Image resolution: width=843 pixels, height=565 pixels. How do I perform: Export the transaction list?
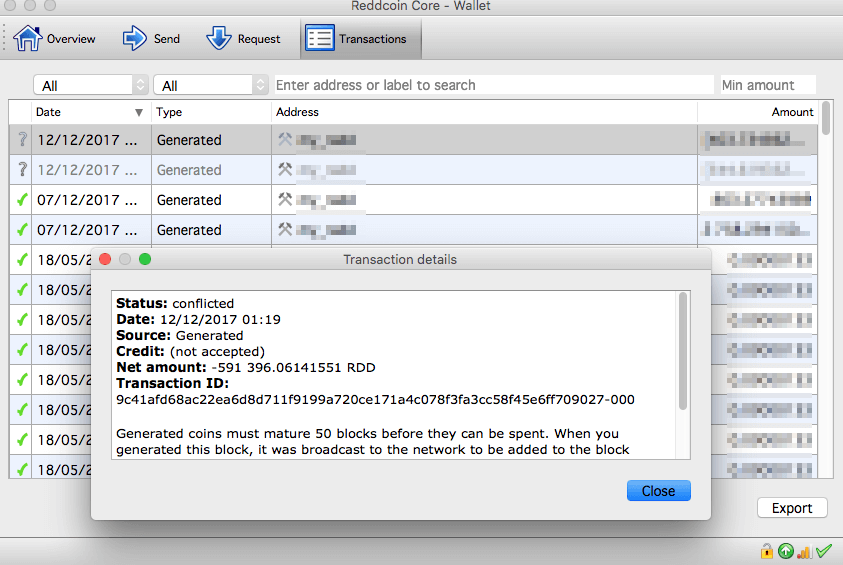tap(792, 508)
